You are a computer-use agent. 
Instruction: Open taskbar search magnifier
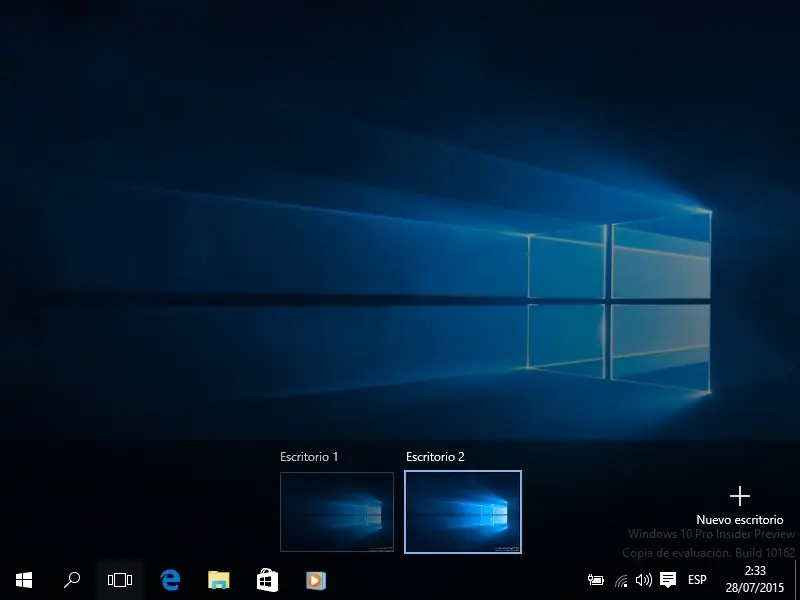click(72, 580)
